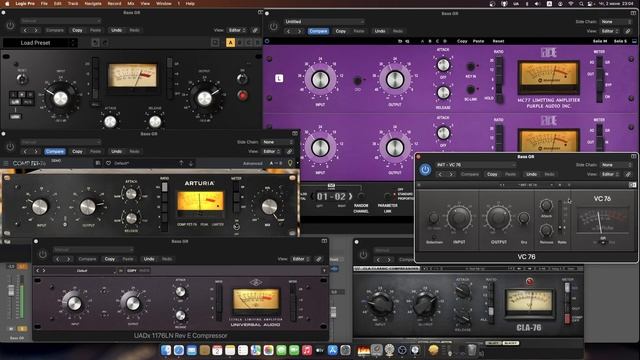Click magnifier icon left of A slot
Screen dimensions: 640x360
pos(216,42)
